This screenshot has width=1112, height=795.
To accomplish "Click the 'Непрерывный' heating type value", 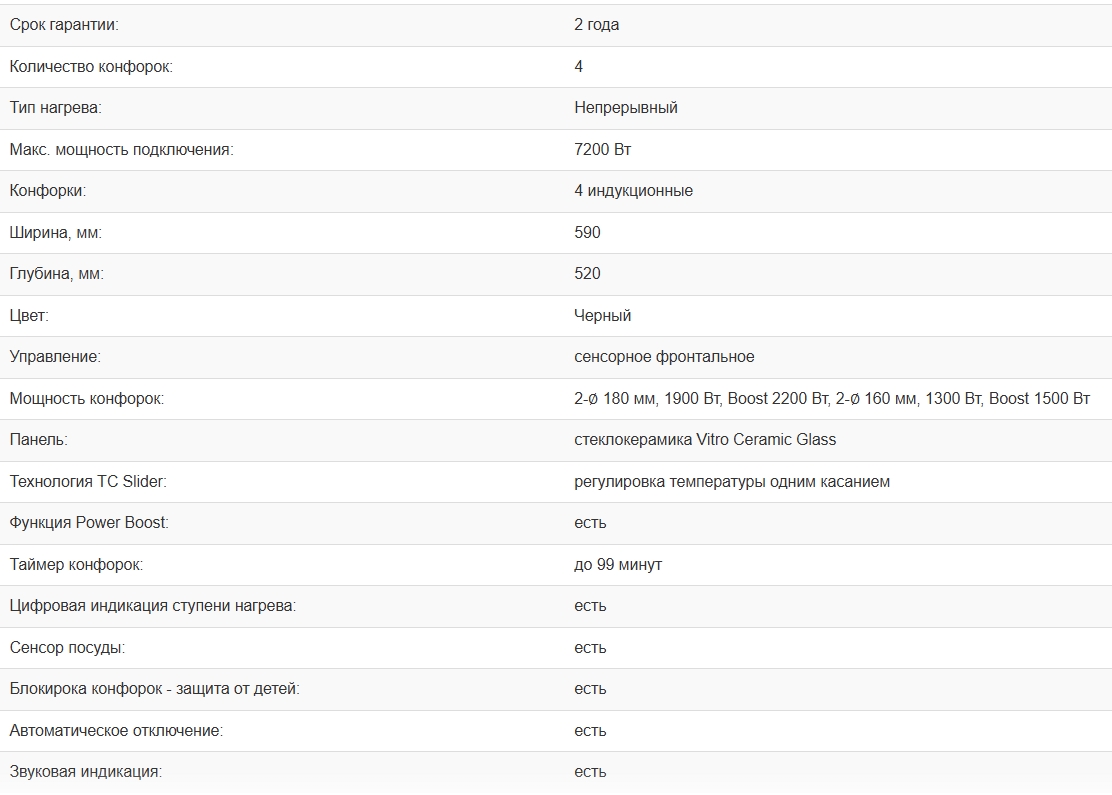I will (x=625, y=108).
